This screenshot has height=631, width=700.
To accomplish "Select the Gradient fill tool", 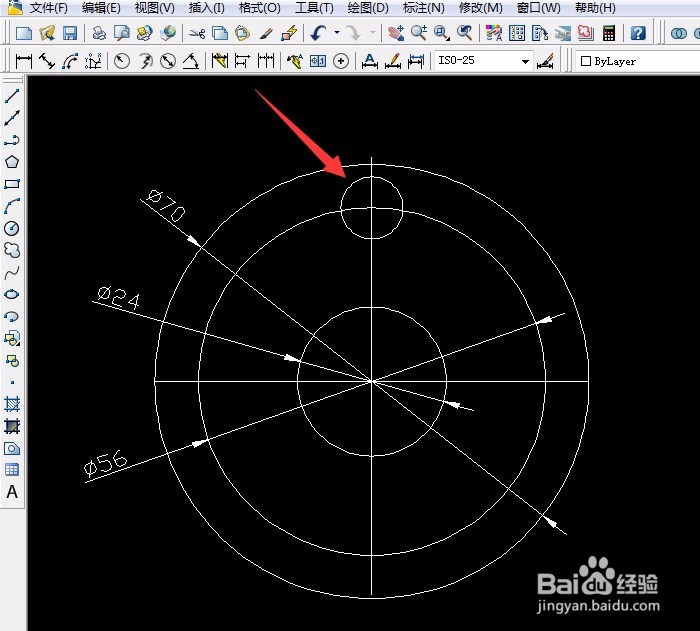I will pos(12,426).
